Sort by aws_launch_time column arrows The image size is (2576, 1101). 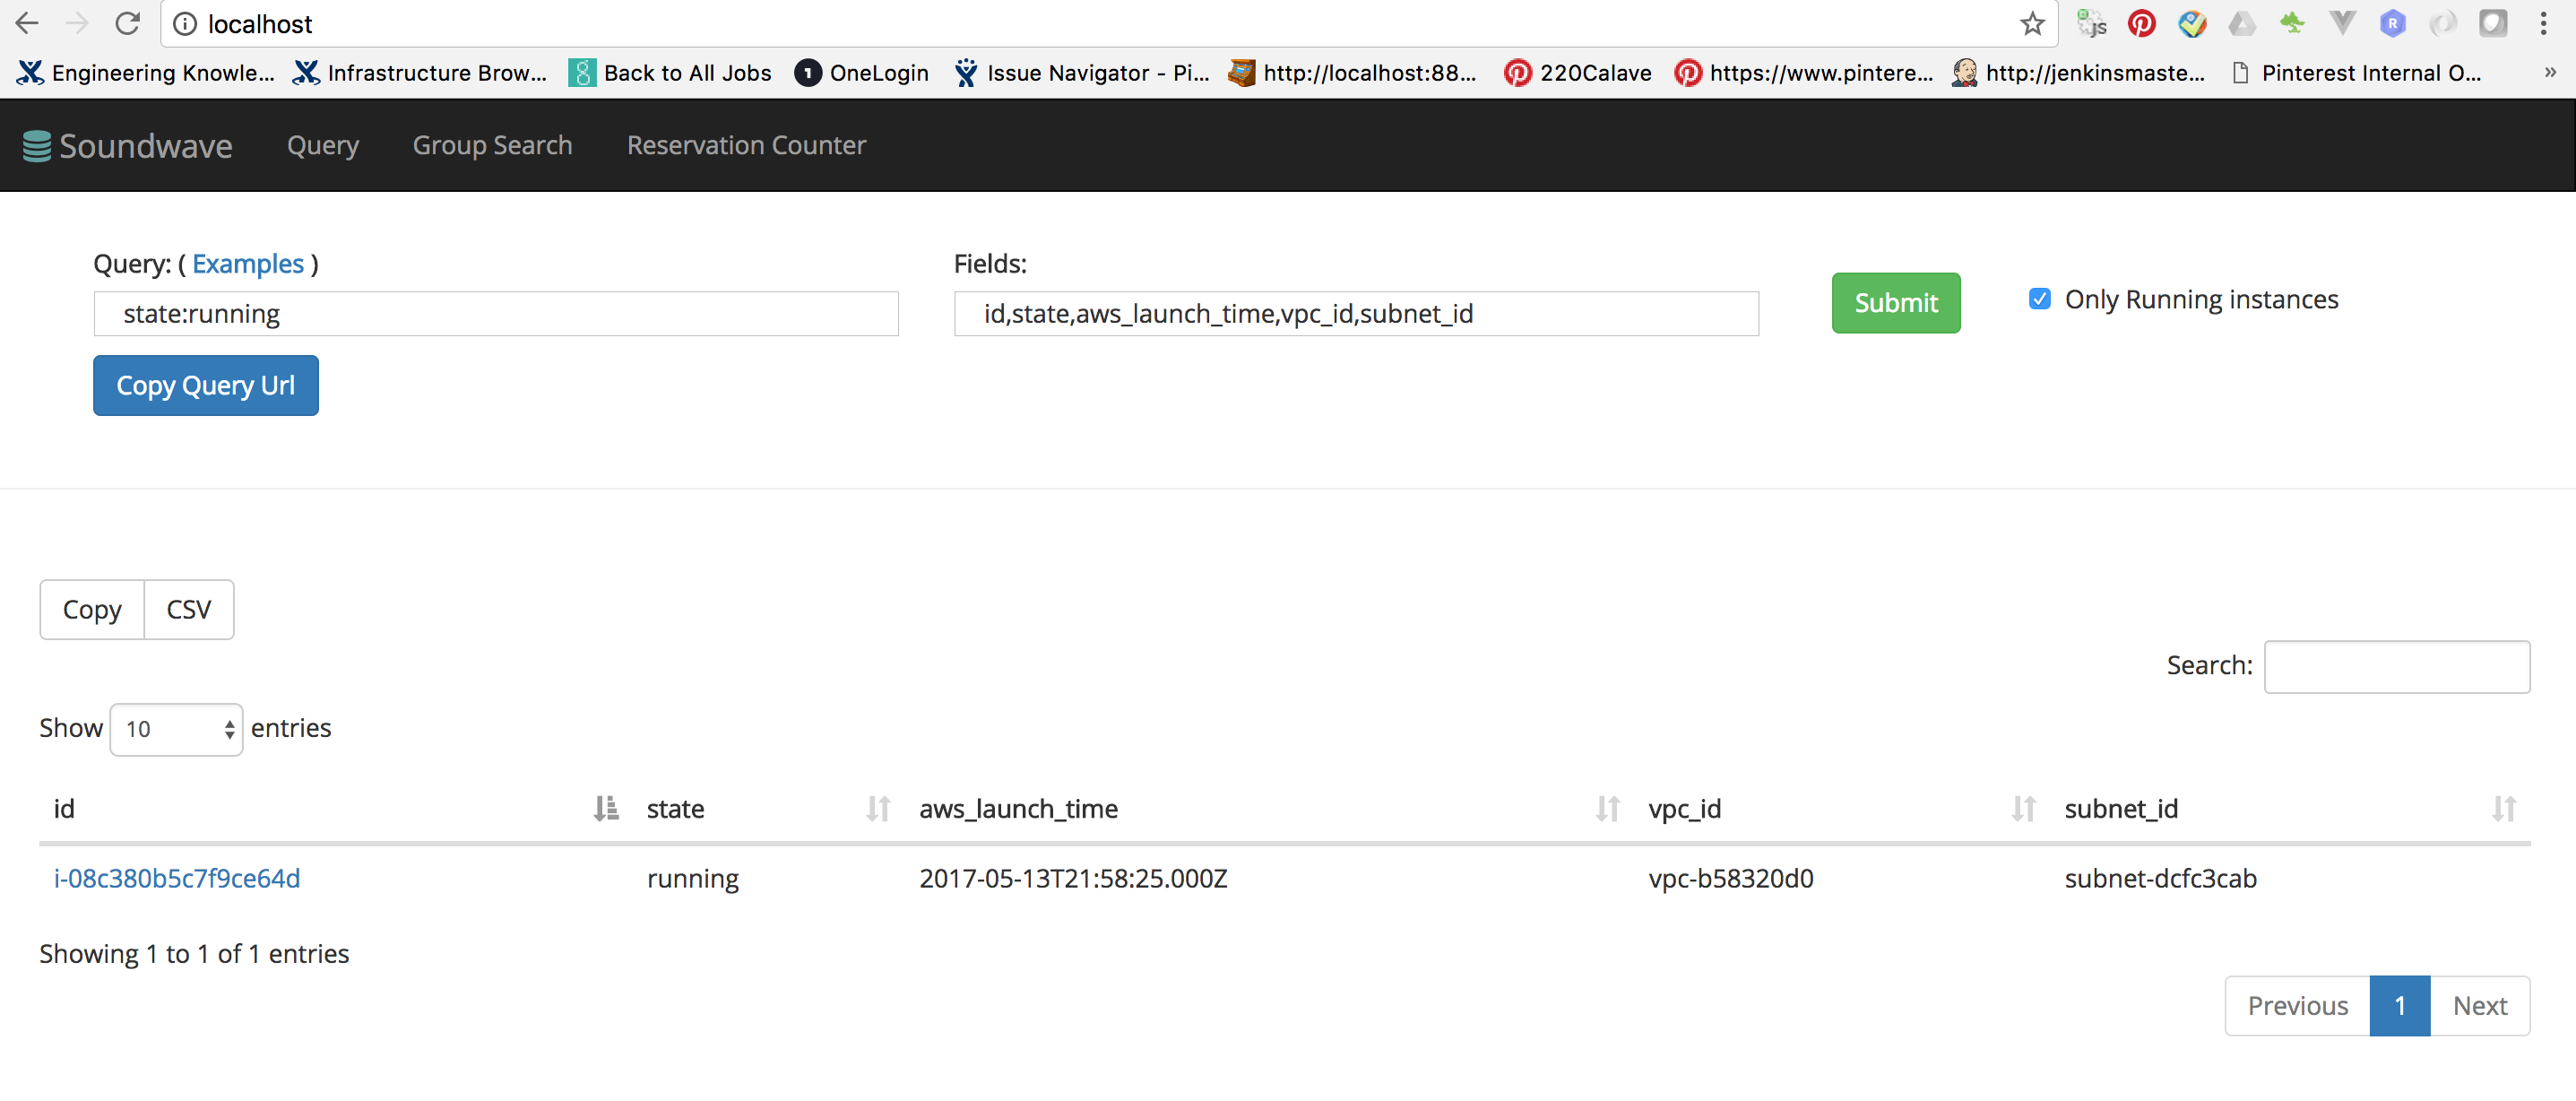1607,808
